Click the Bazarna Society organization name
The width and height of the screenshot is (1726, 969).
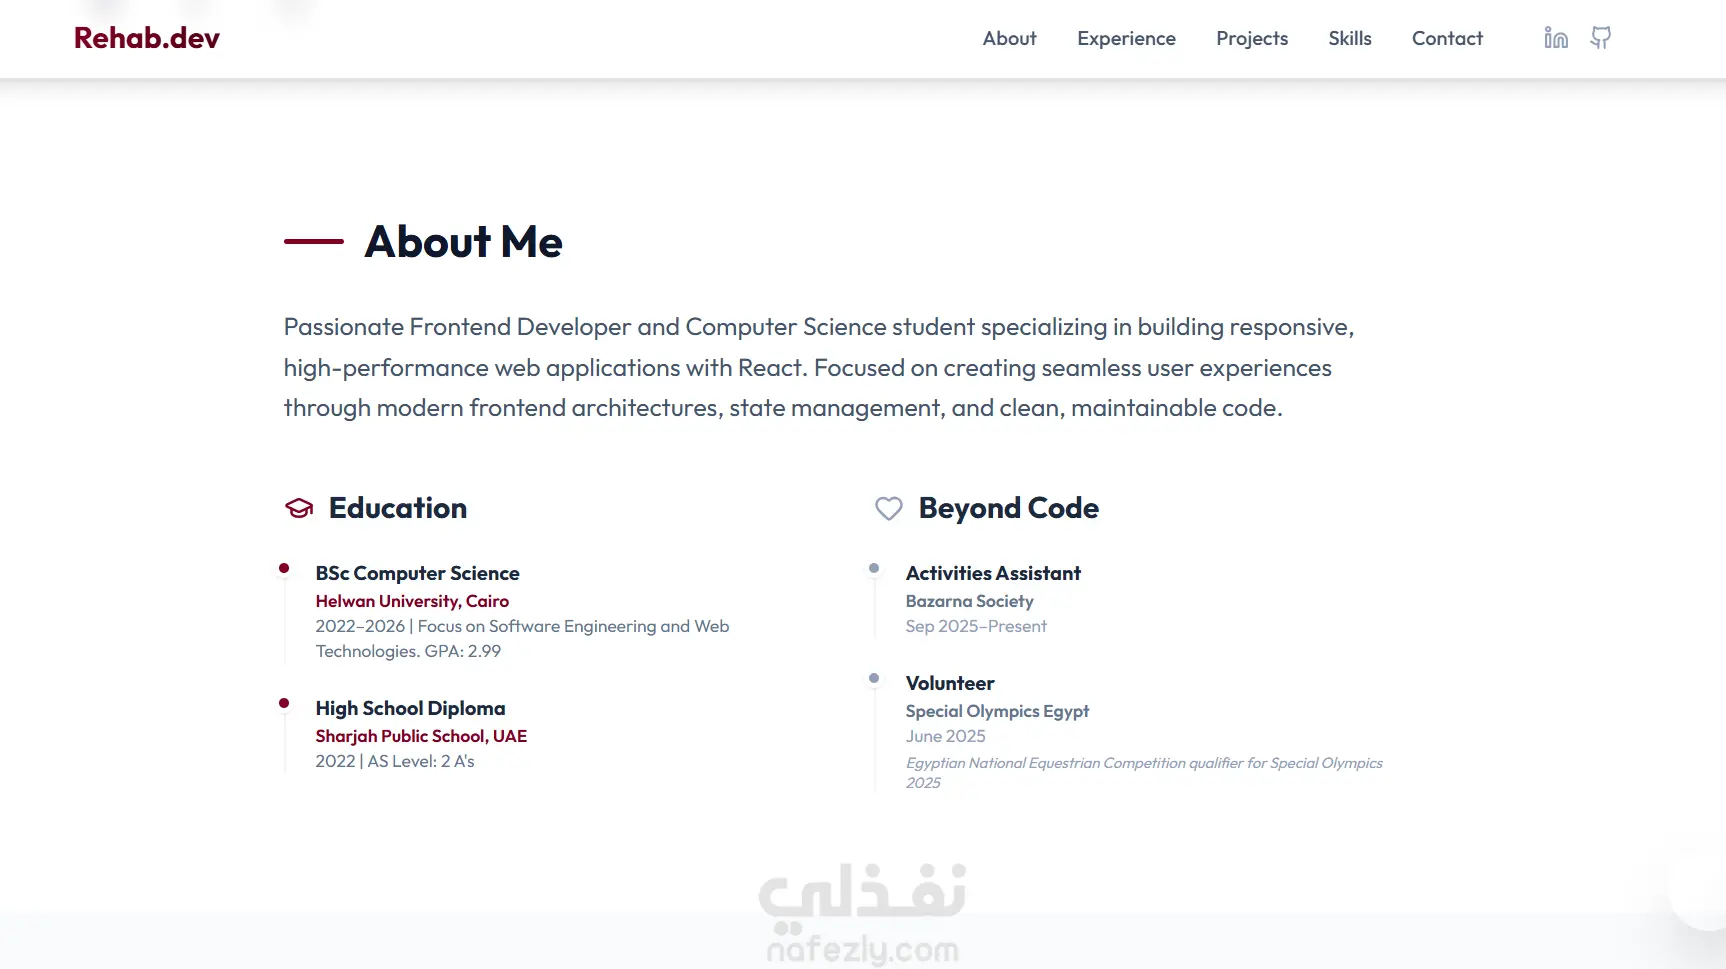click(x=969, y=601)
